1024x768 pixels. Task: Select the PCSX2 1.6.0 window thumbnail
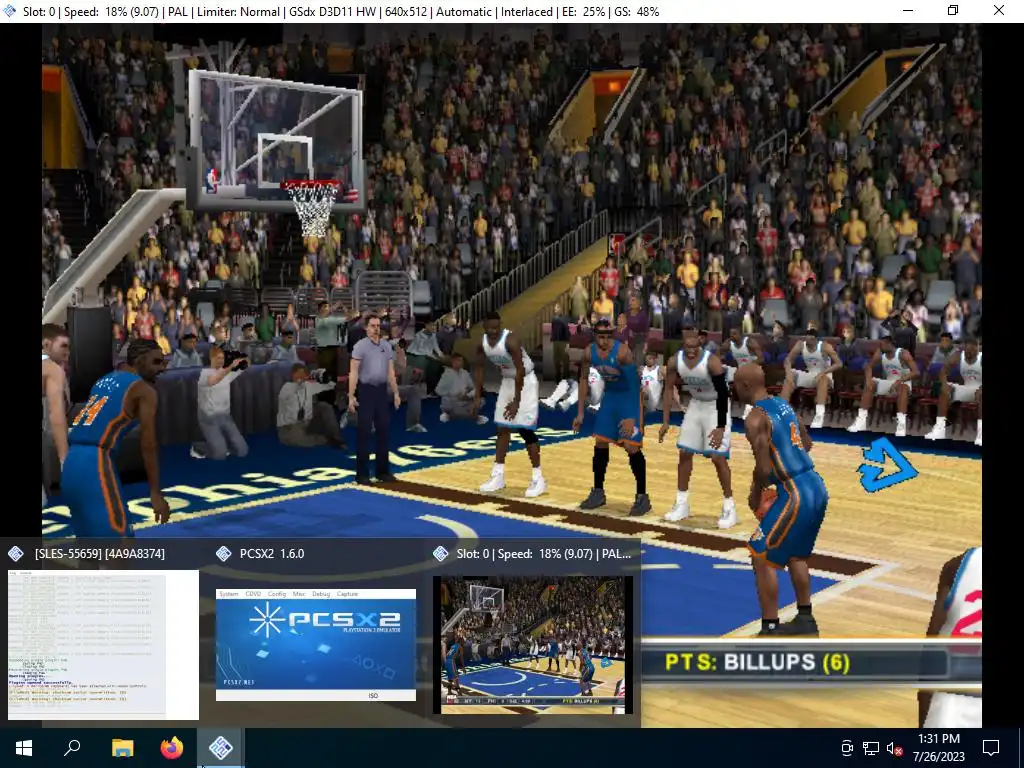316,645
